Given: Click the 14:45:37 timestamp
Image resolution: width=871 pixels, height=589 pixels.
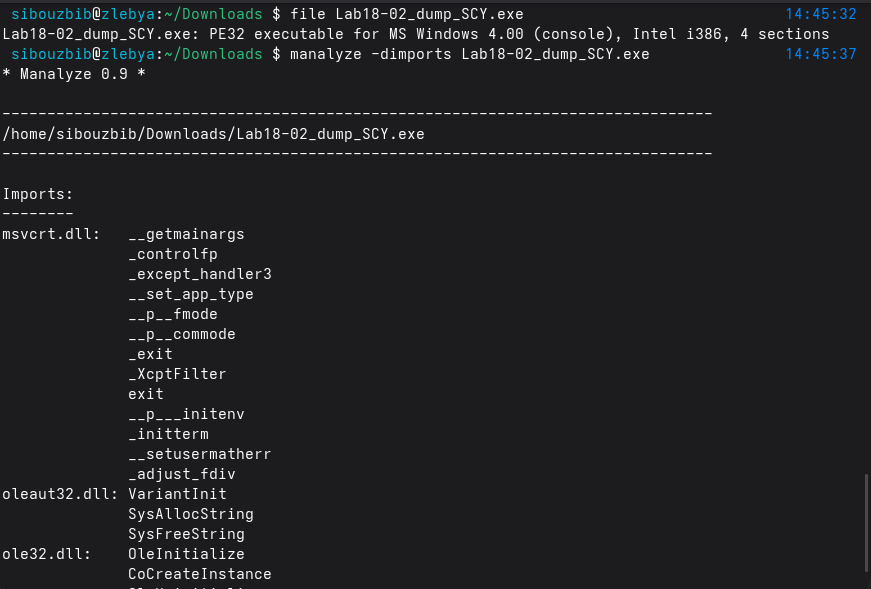Looking at the screenshot, I should click(x=820, y=54).
